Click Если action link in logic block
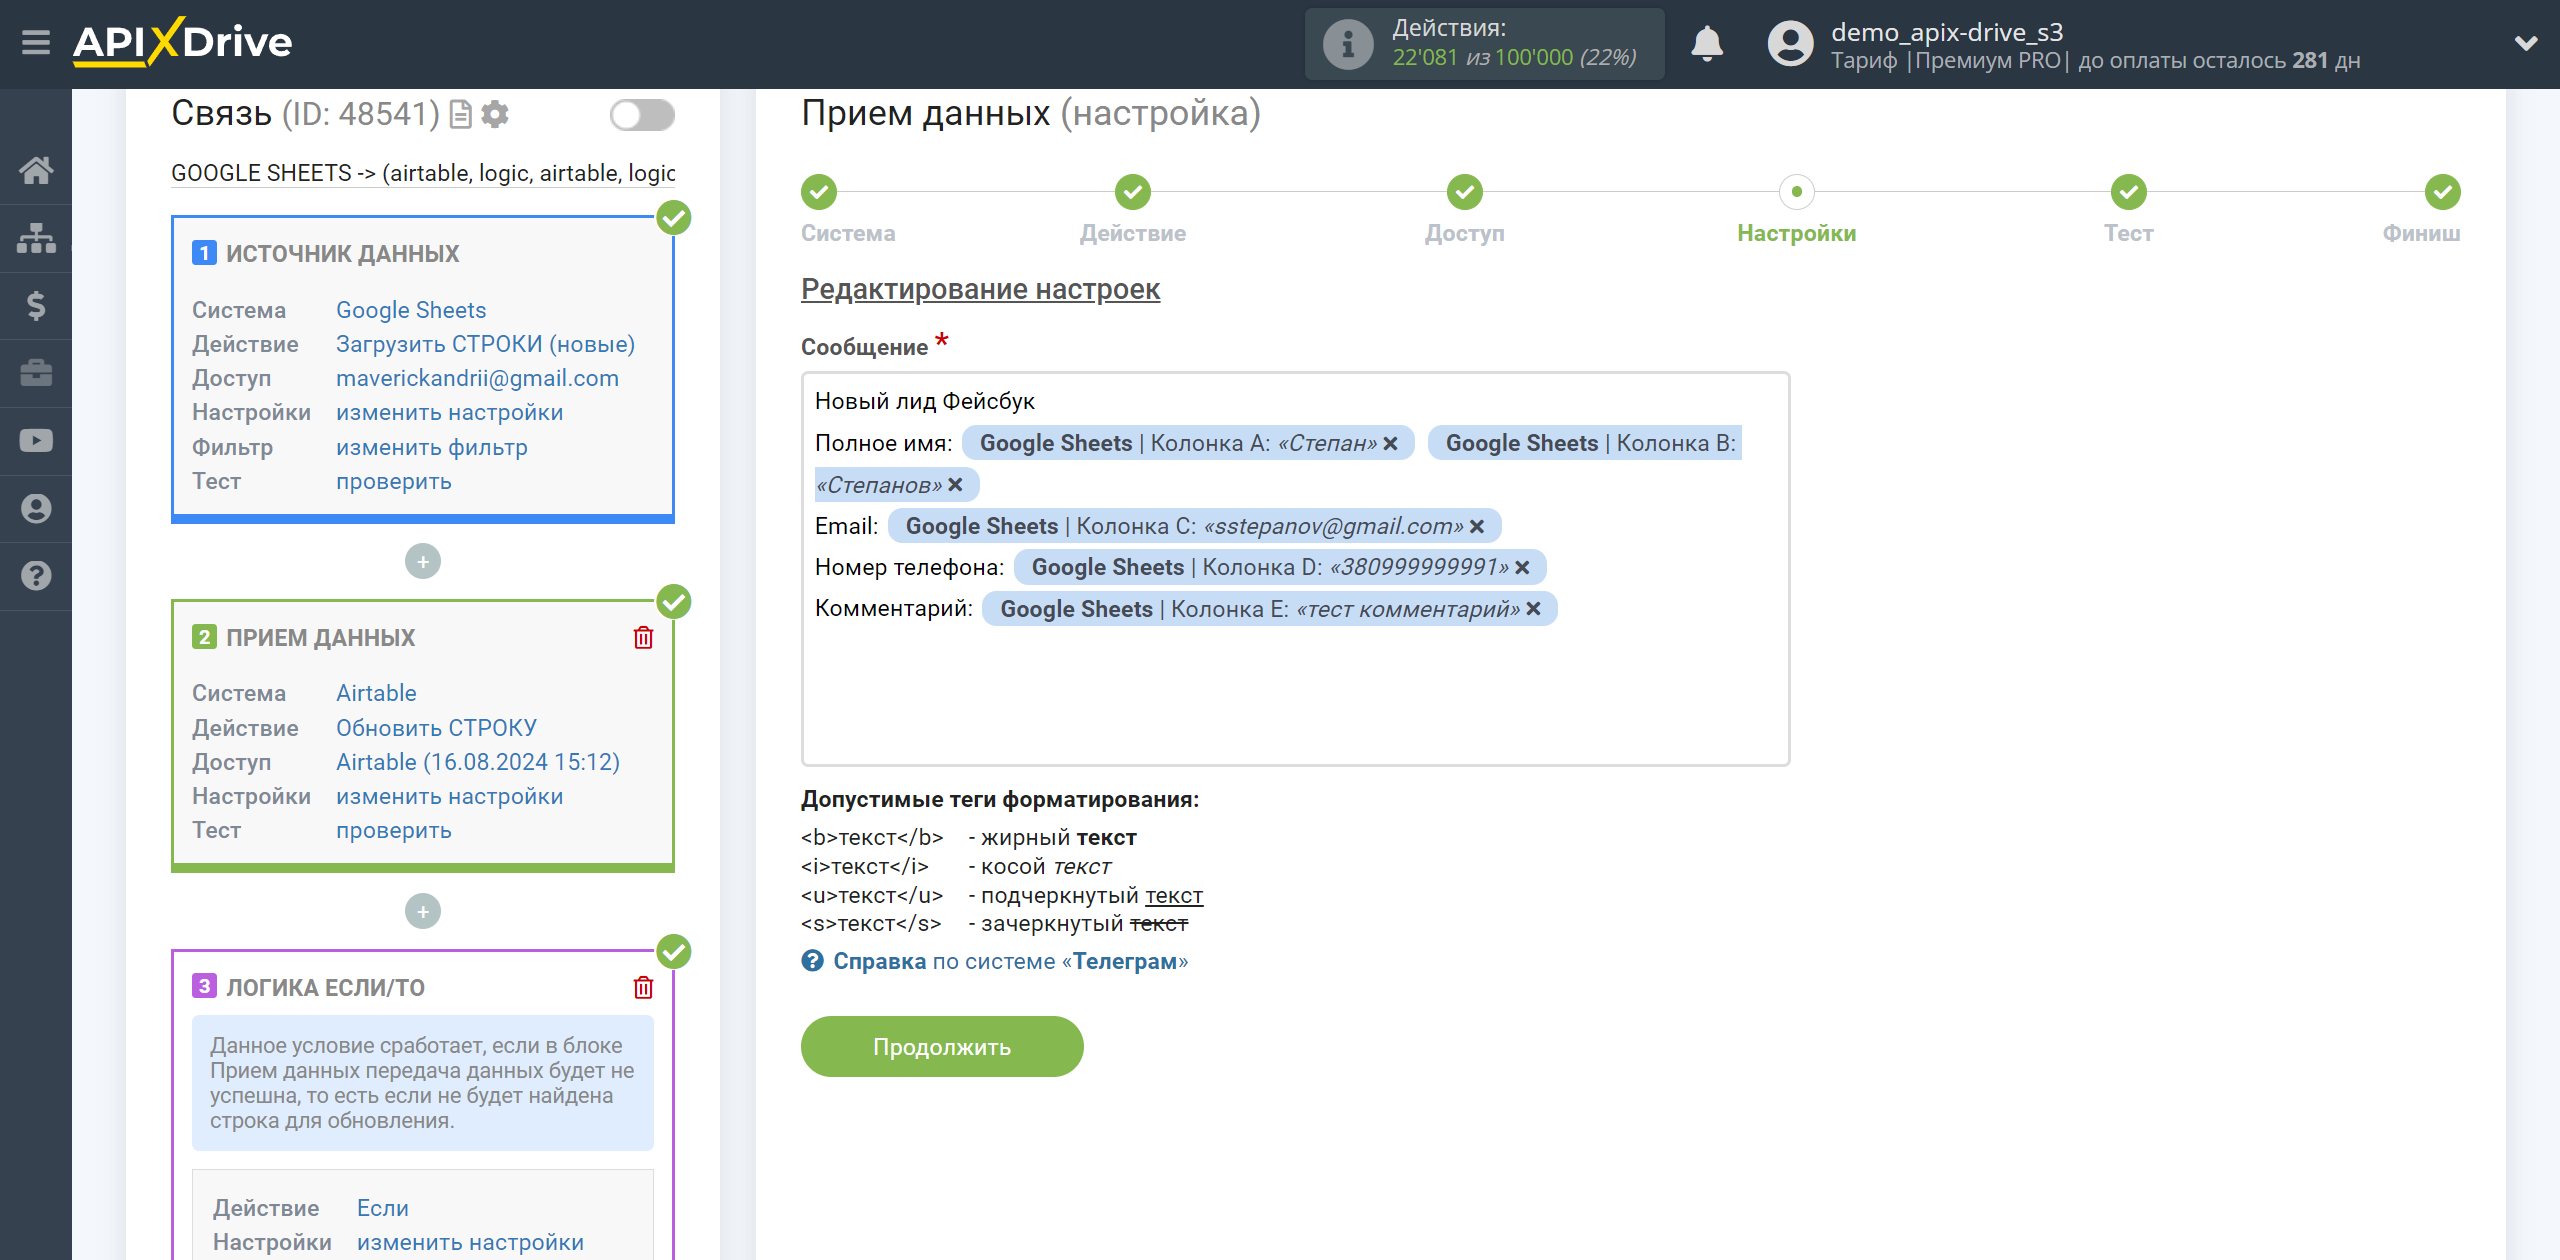This screenshot has height=1260, width=2560. 382,1208
